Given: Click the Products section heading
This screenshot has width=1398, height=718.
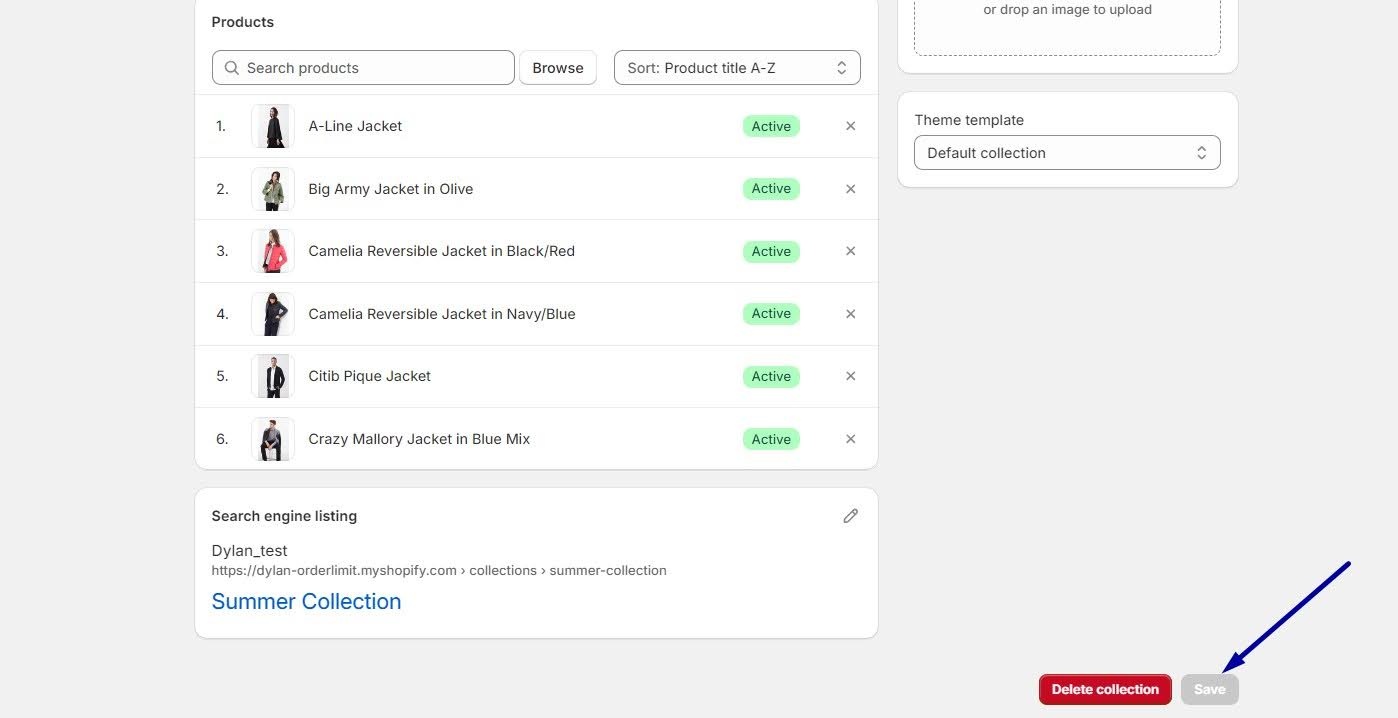Looking at the screenshot, I should point(243,22).
